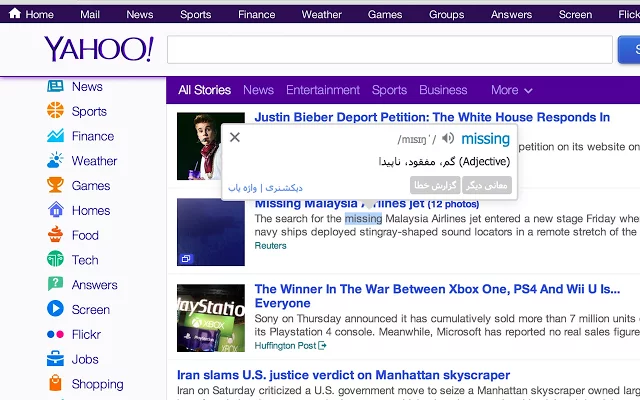Play pronunciation audio for 'missing'
The image size is (640, 400).
[x=448, y=139]
